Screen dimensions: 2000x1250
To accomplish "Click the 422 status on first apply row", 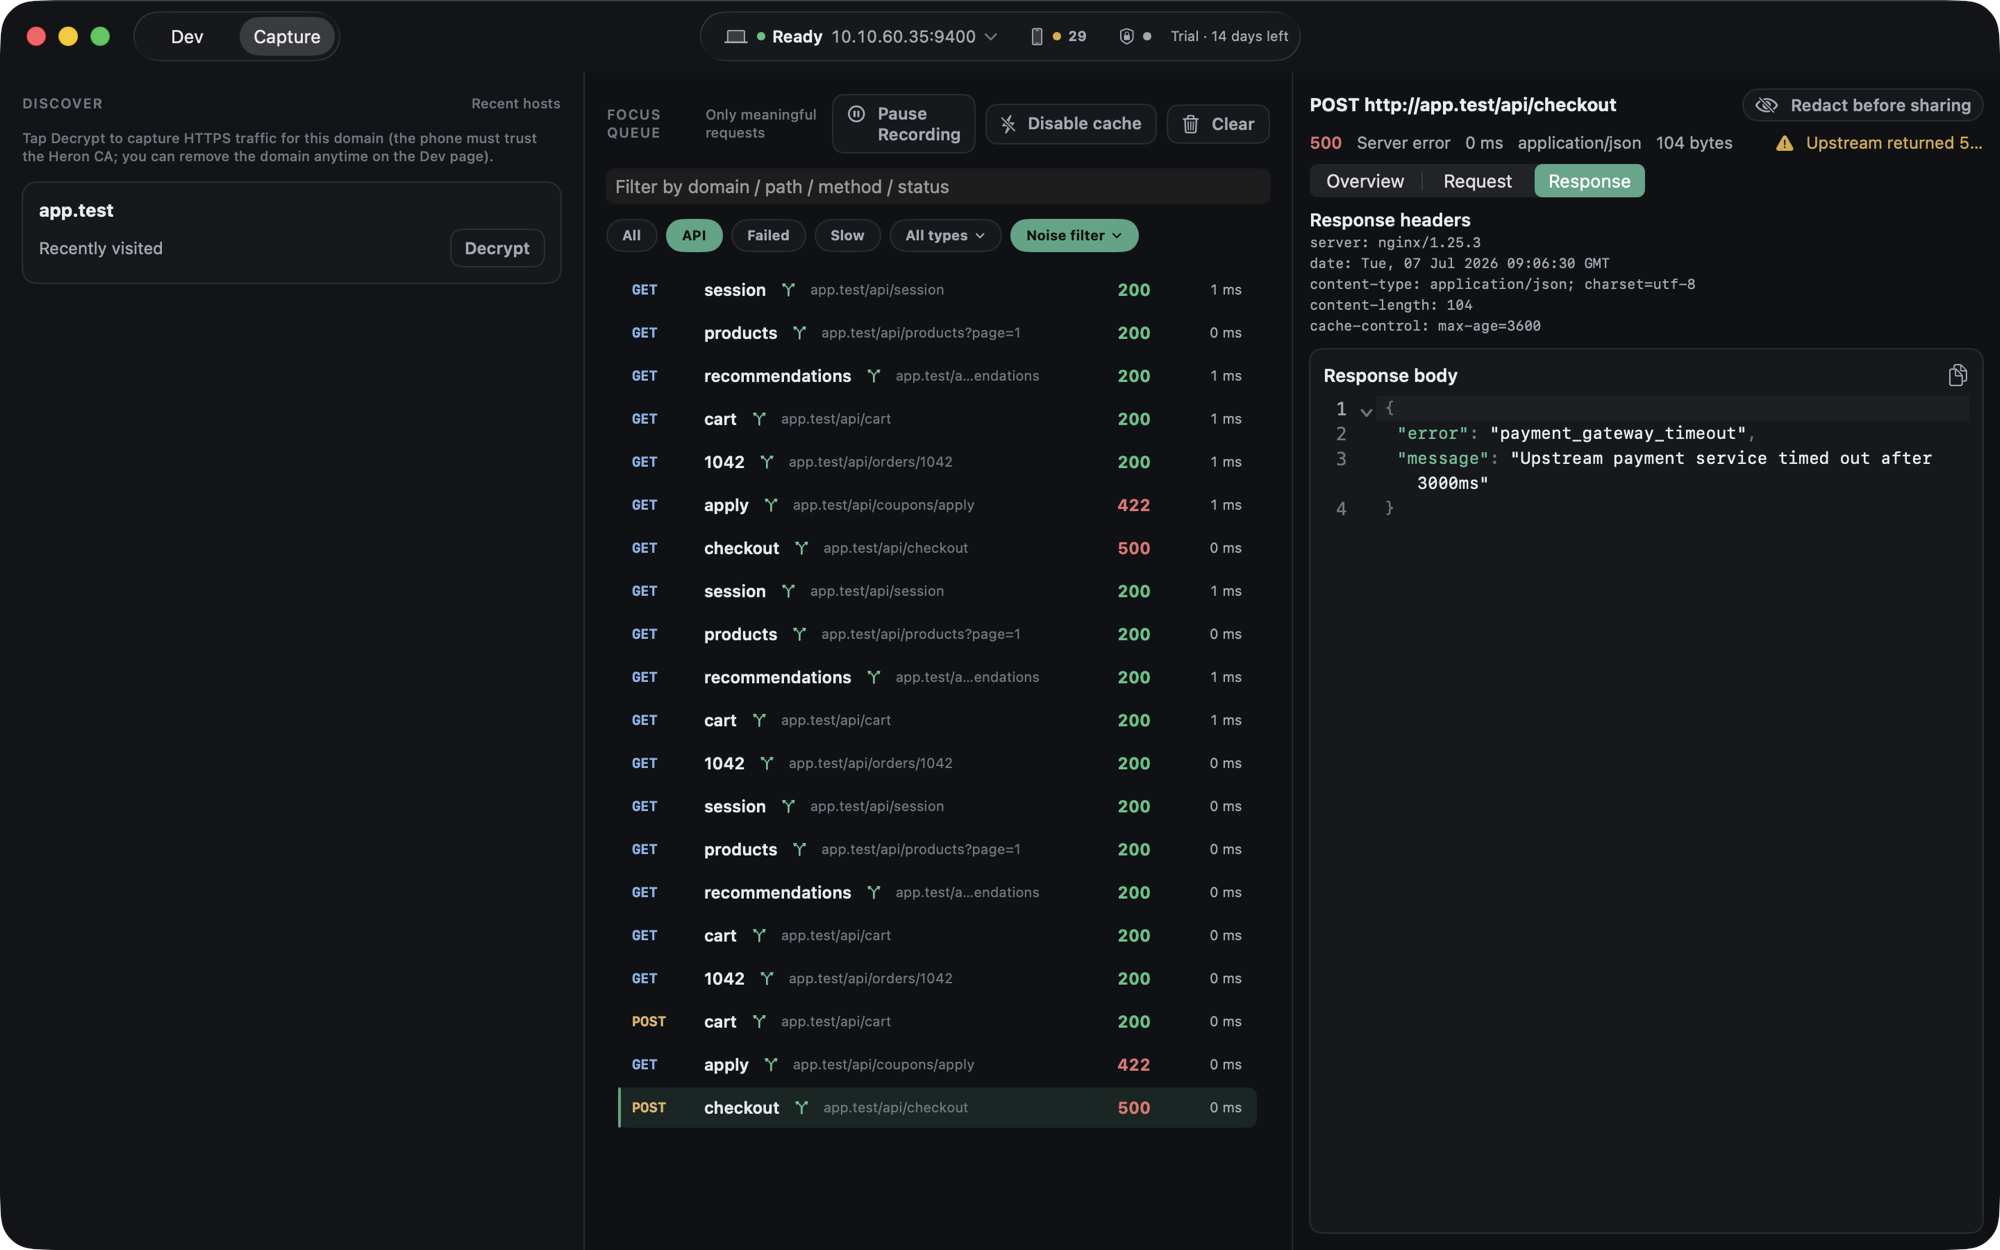I will click(1133, 505).
